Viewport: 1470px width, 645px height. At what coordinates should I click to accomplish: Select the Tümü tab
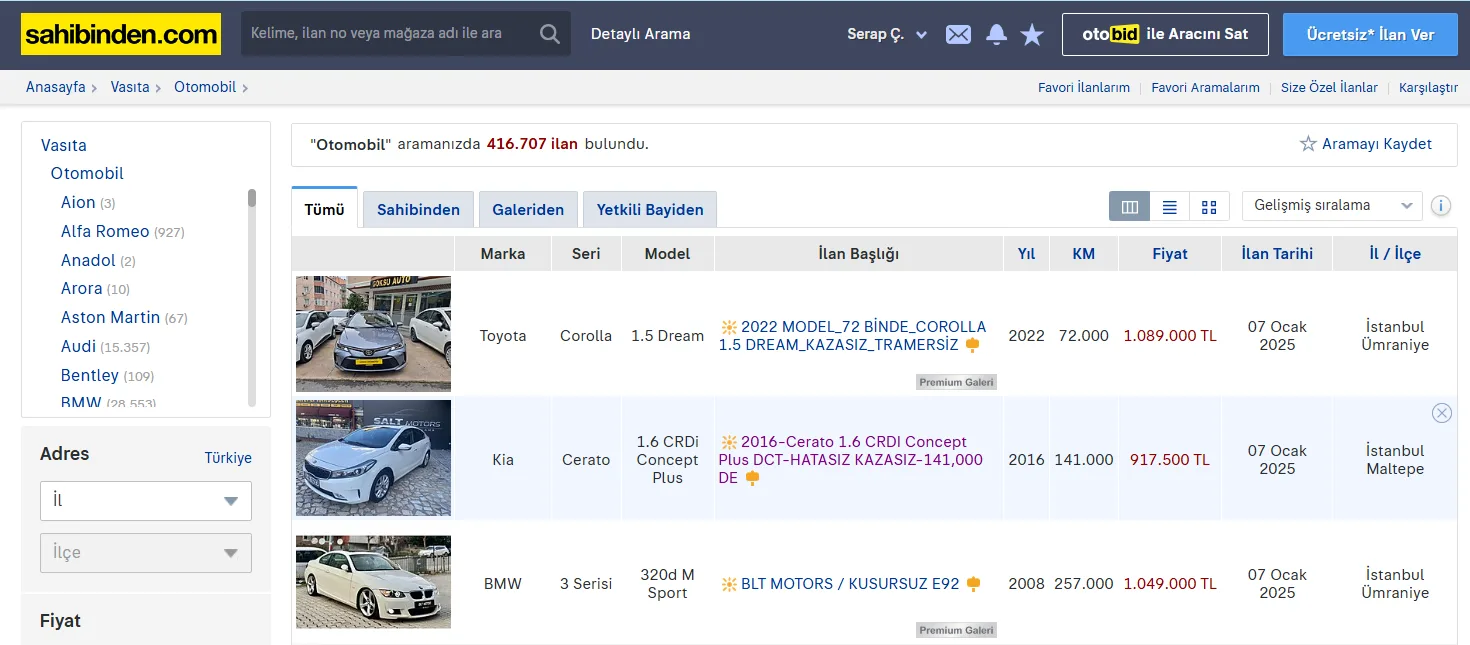coord(324,209)
